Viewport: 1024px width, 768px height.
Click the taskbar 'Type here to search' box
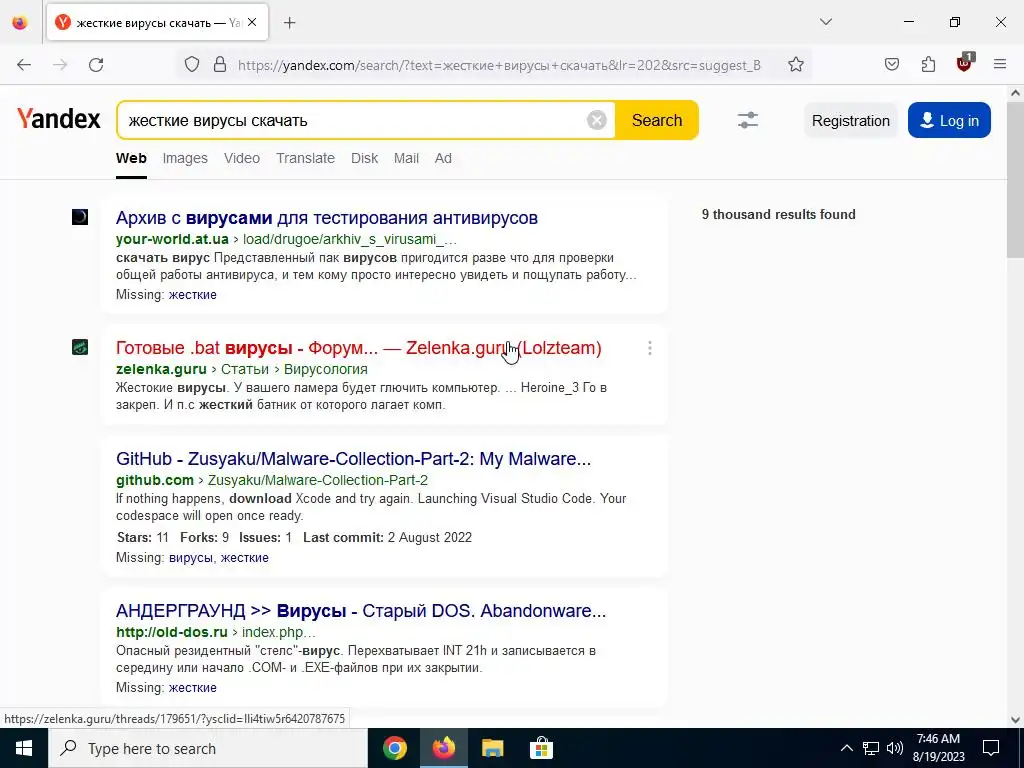point(208,748)
